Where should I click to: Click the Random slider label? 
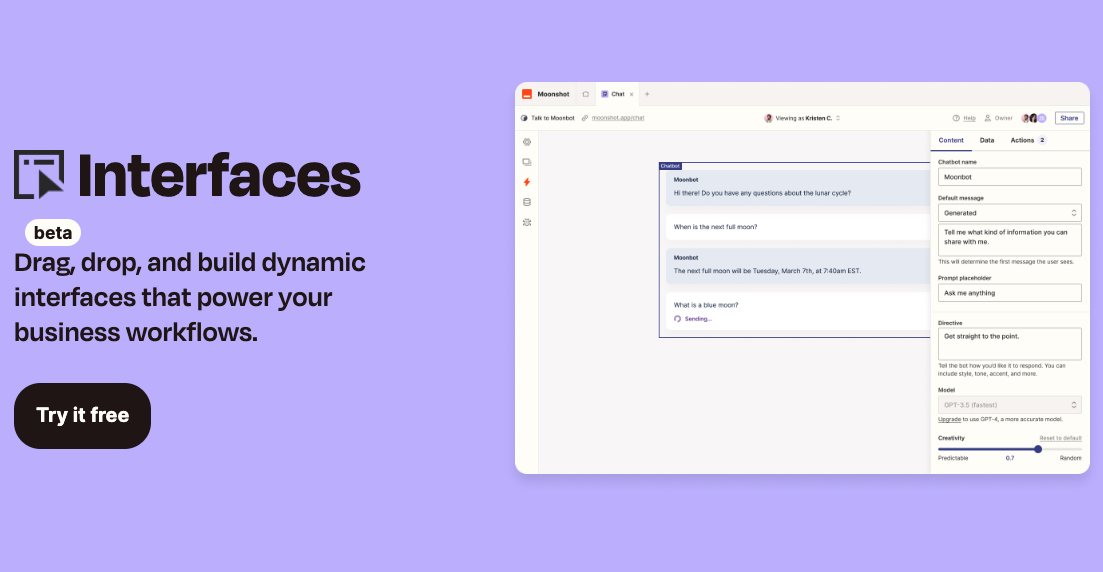(1071, 458)
